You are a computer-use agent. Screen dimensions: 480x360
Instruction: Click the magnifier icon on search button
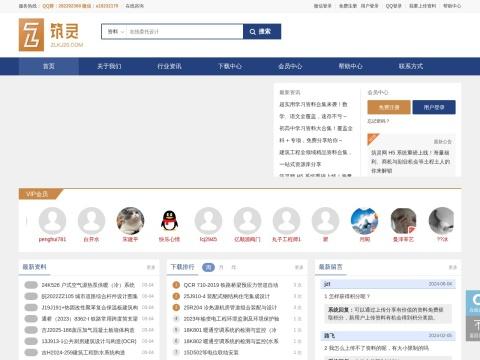pyautogui.click(x=253, y=32)
